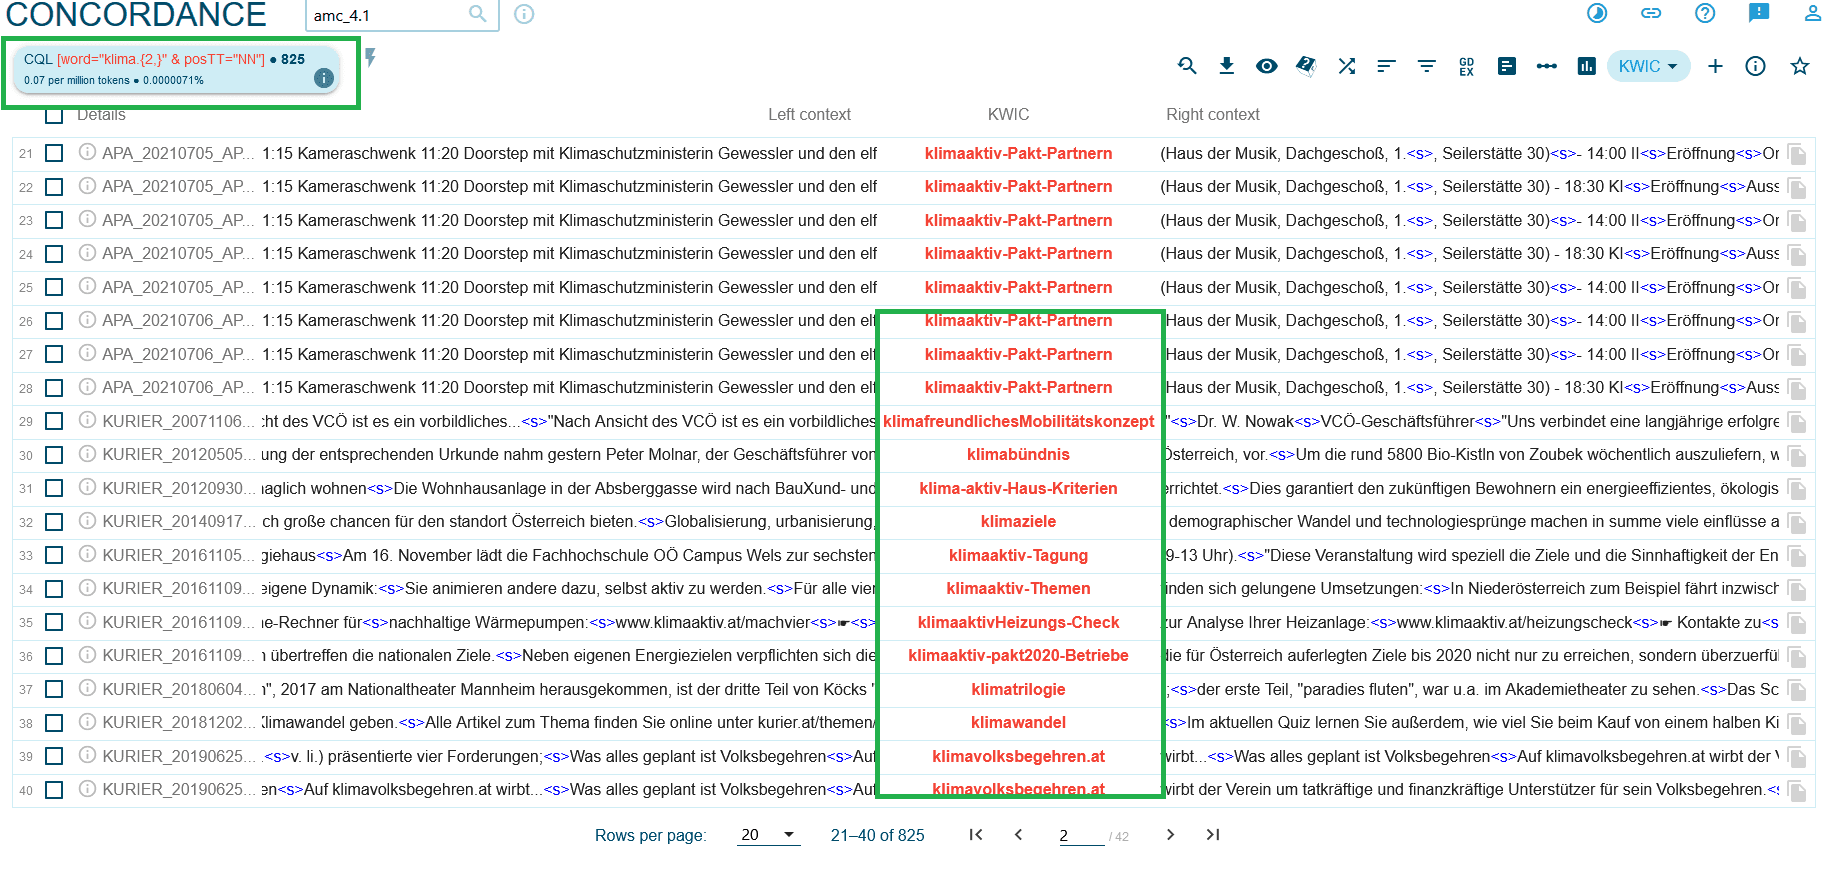
Task: Expand the rows per page dropdown
Action: pyautogui.click(x=768, y=835)
